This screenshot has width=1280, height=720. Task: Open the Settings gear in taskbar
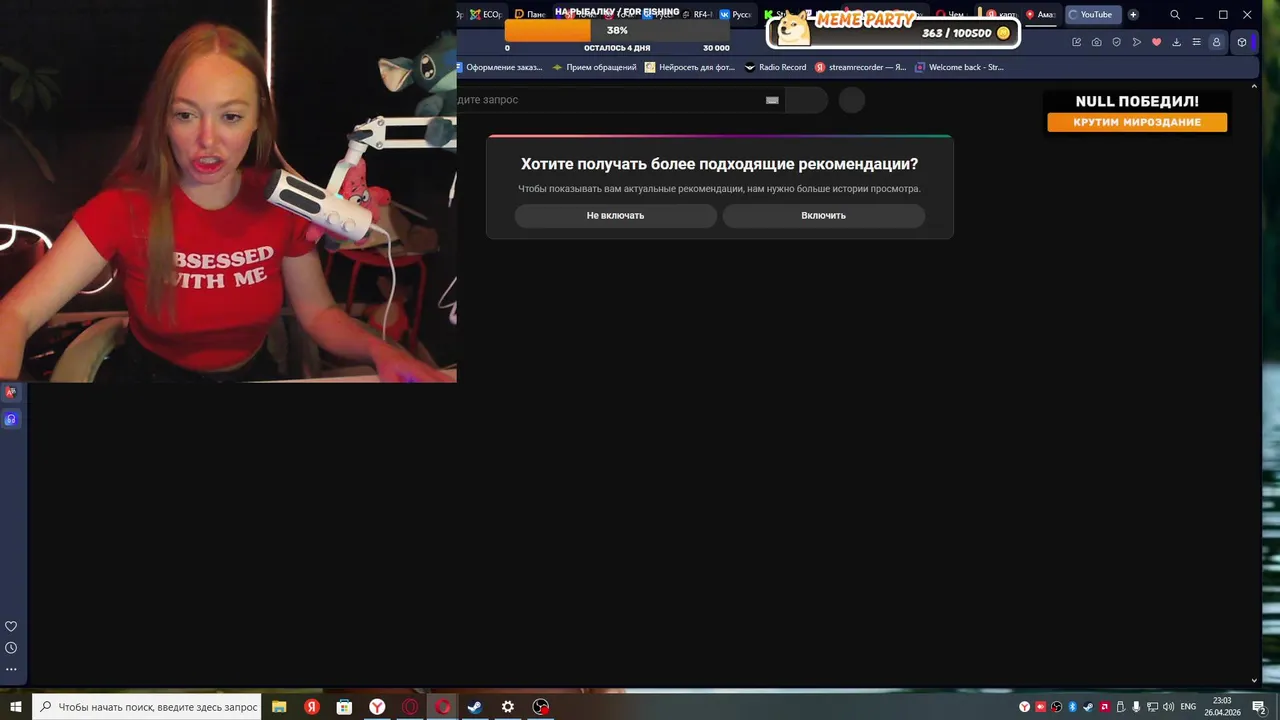point(508,707)
